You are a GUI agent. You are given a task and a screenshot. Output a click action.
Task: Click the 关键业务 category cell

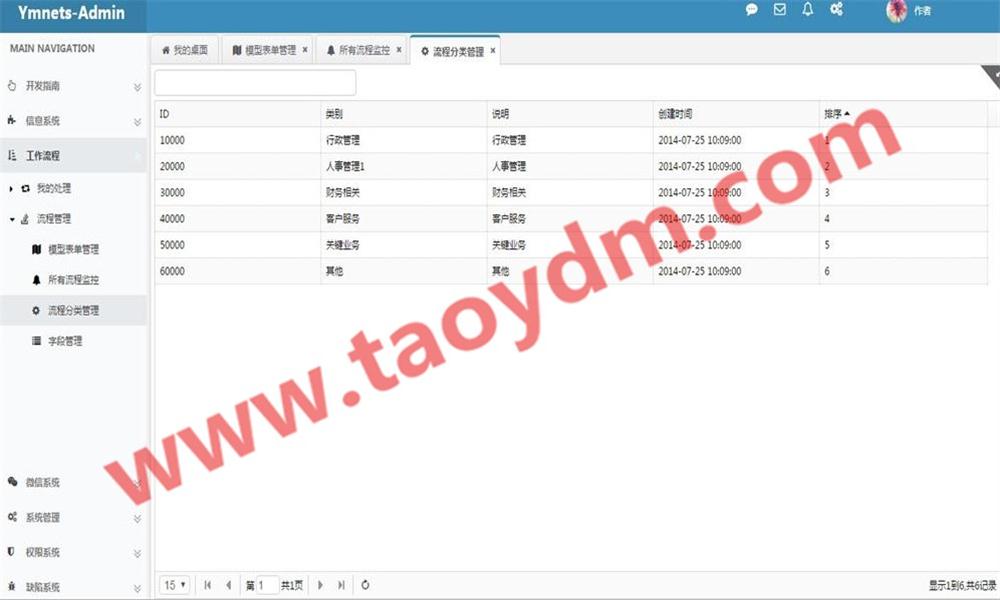[x=404, y=244]
